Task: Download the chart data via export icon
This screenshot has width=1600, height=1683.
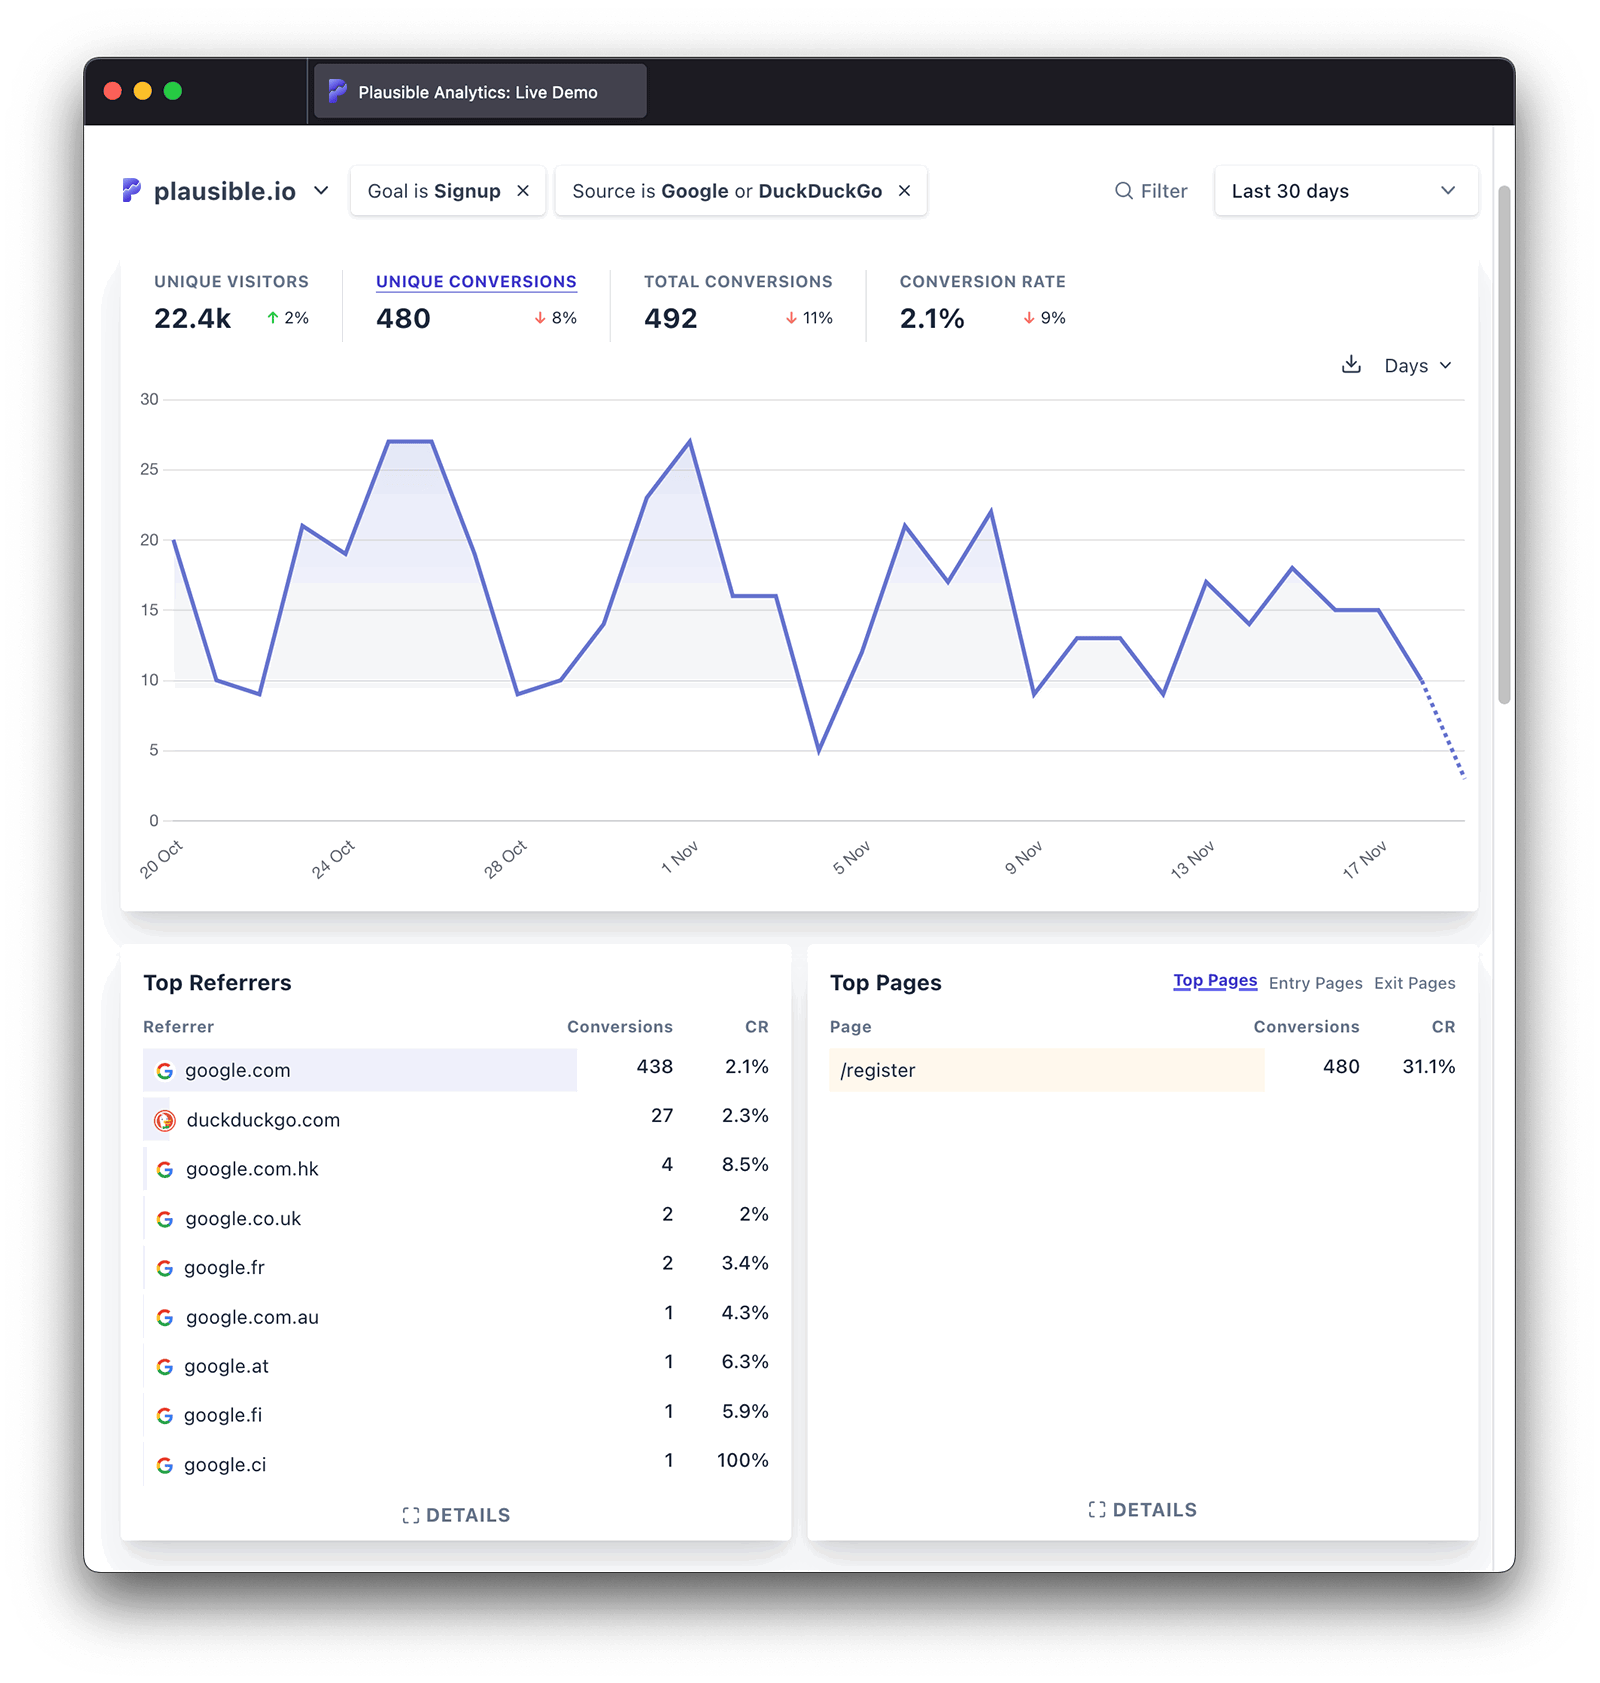Action: [x=1352, y=365]
